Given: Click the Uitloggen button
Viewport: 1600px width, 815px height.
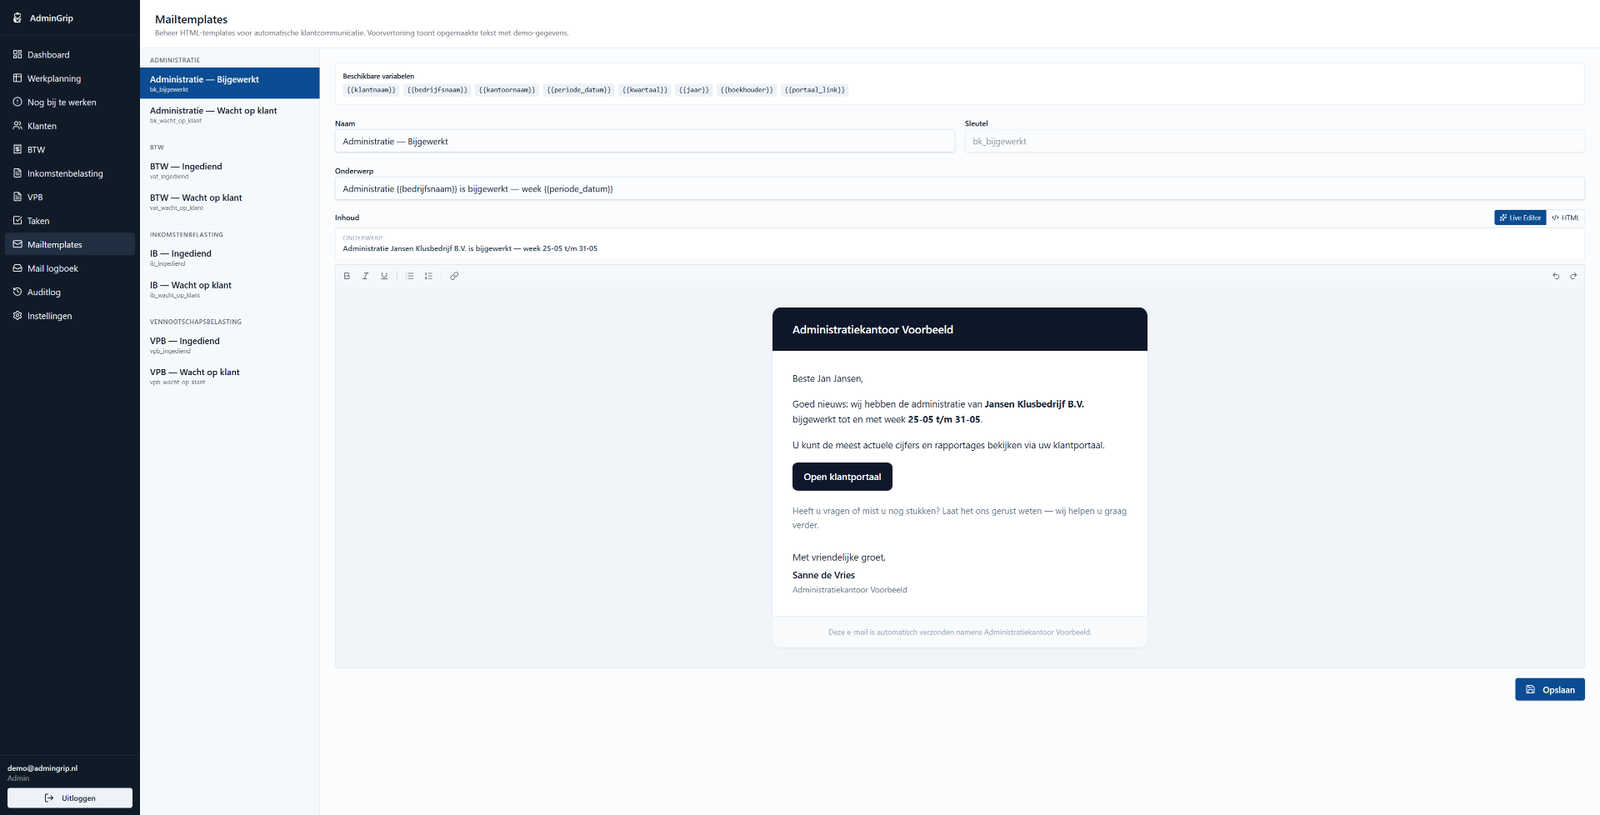Looking at the screenshot, I should (70, 798).
